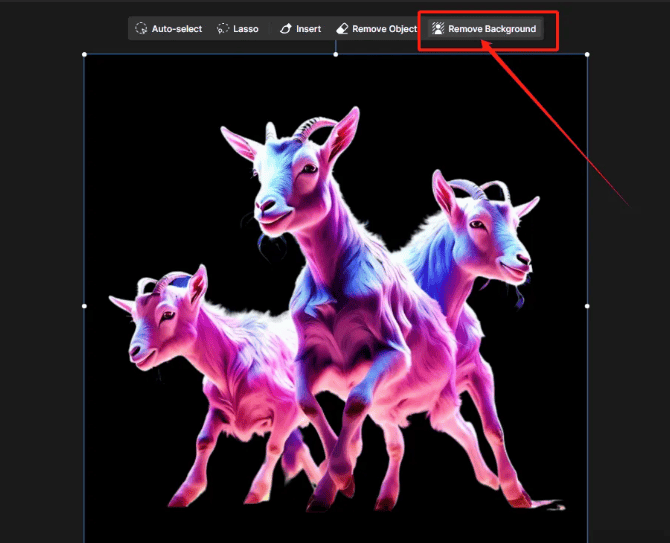Click empty canvas left of the image
The height and width of the screenshot is (543, 670).
(x=40, y=300)
